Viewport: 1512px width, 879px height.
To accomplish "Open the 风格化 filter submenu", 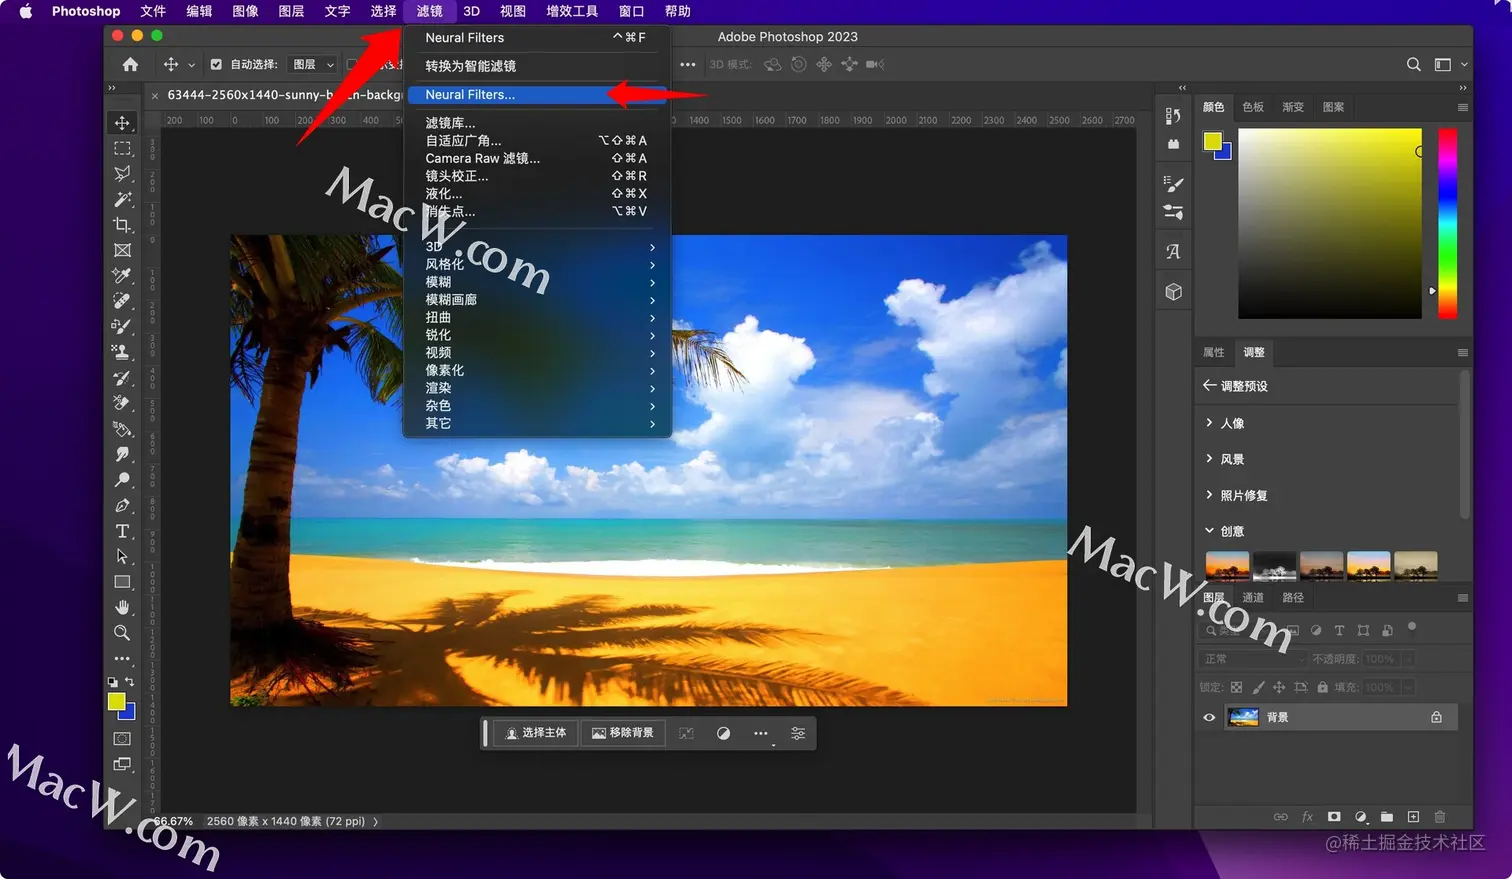I will click(537, 264).
